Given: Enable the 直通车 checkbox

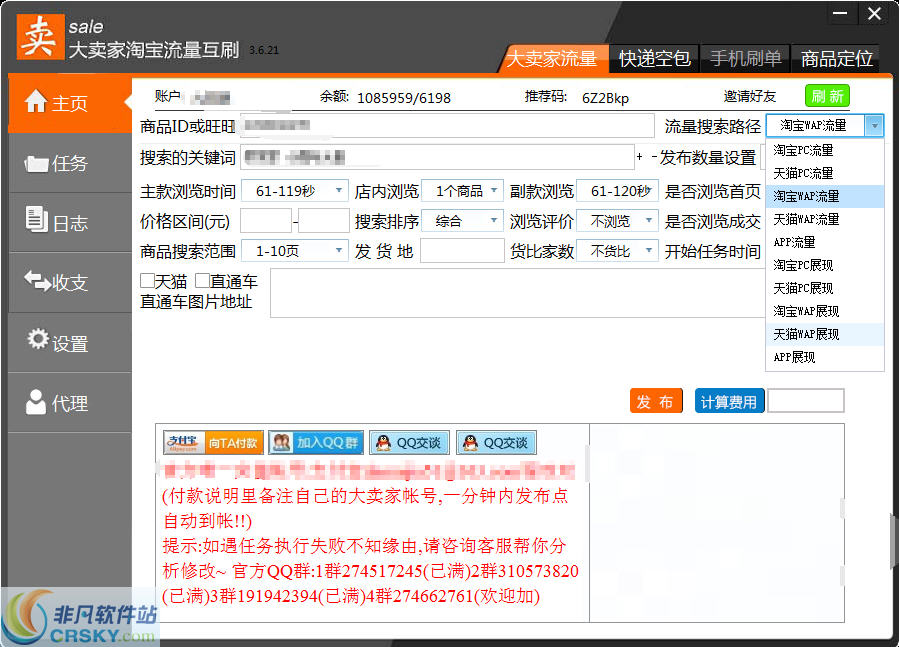Looking at the screenshot, I should point(202,280).
